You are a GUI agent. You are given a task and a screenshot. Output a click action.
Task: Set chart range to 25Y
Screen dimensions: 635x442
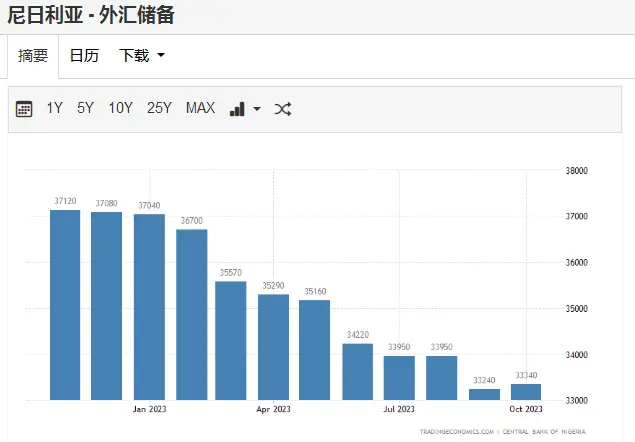coord(159,108)
